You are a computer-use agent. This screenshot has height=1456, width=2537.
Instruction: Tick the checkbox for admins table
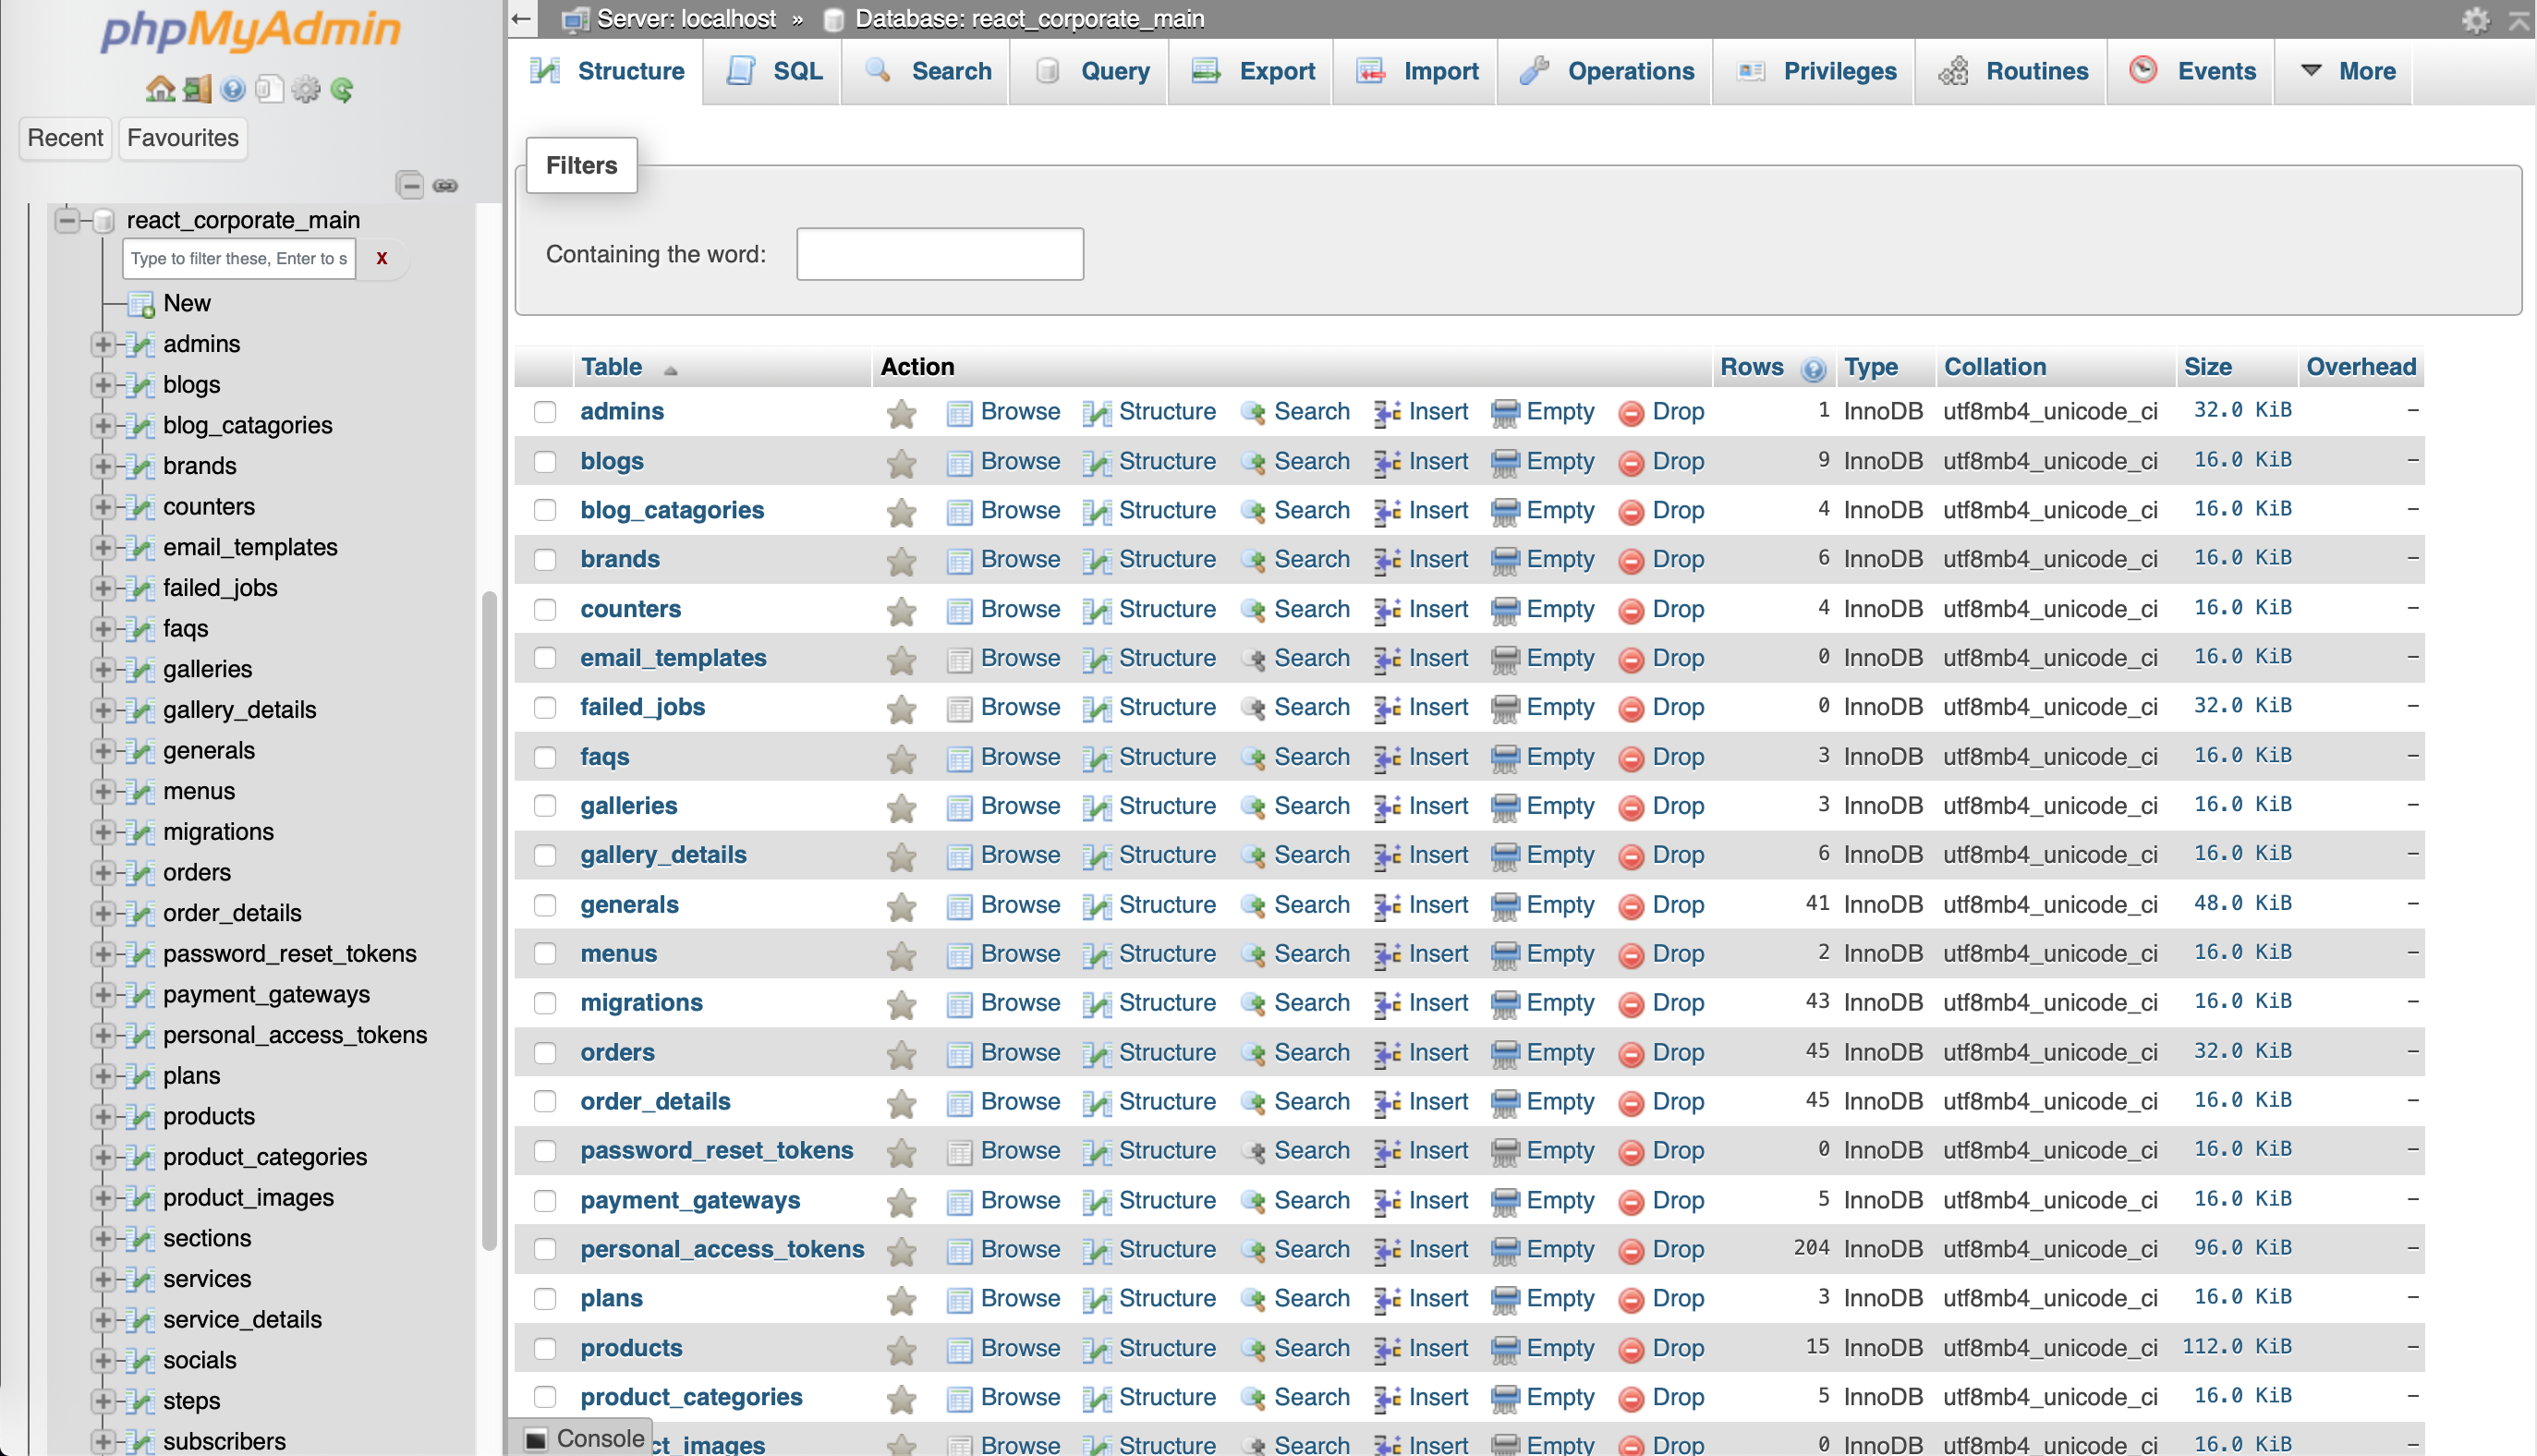(x=545, y=411)
